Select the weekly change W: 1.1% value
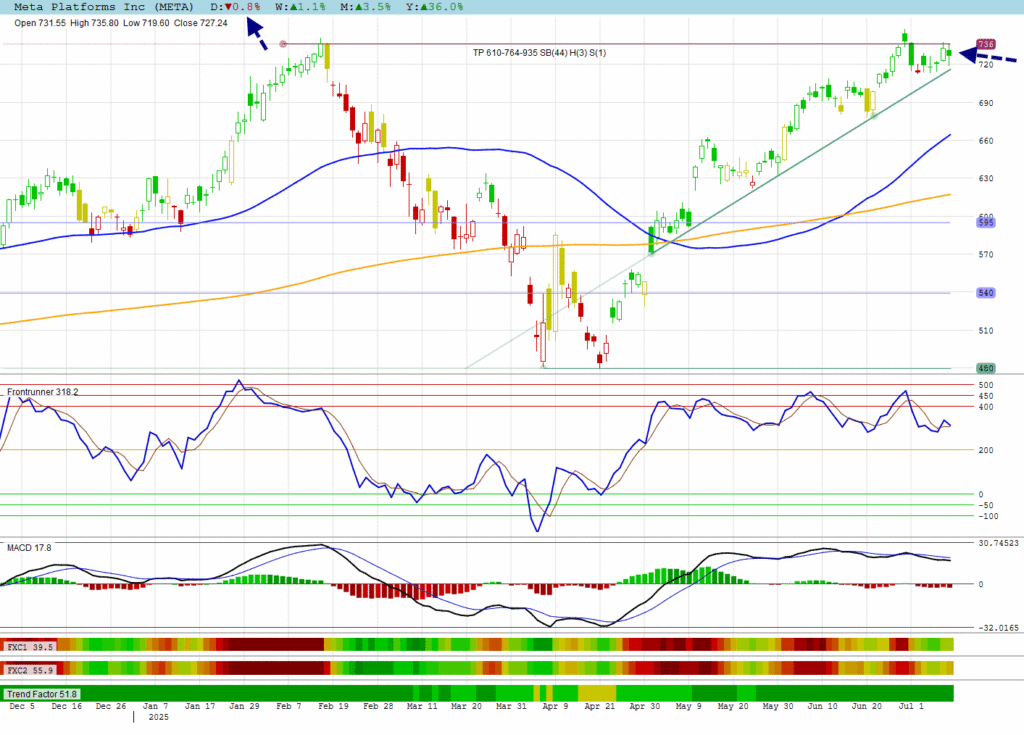Screen dimensions: 1024x735 coord(300,7)
